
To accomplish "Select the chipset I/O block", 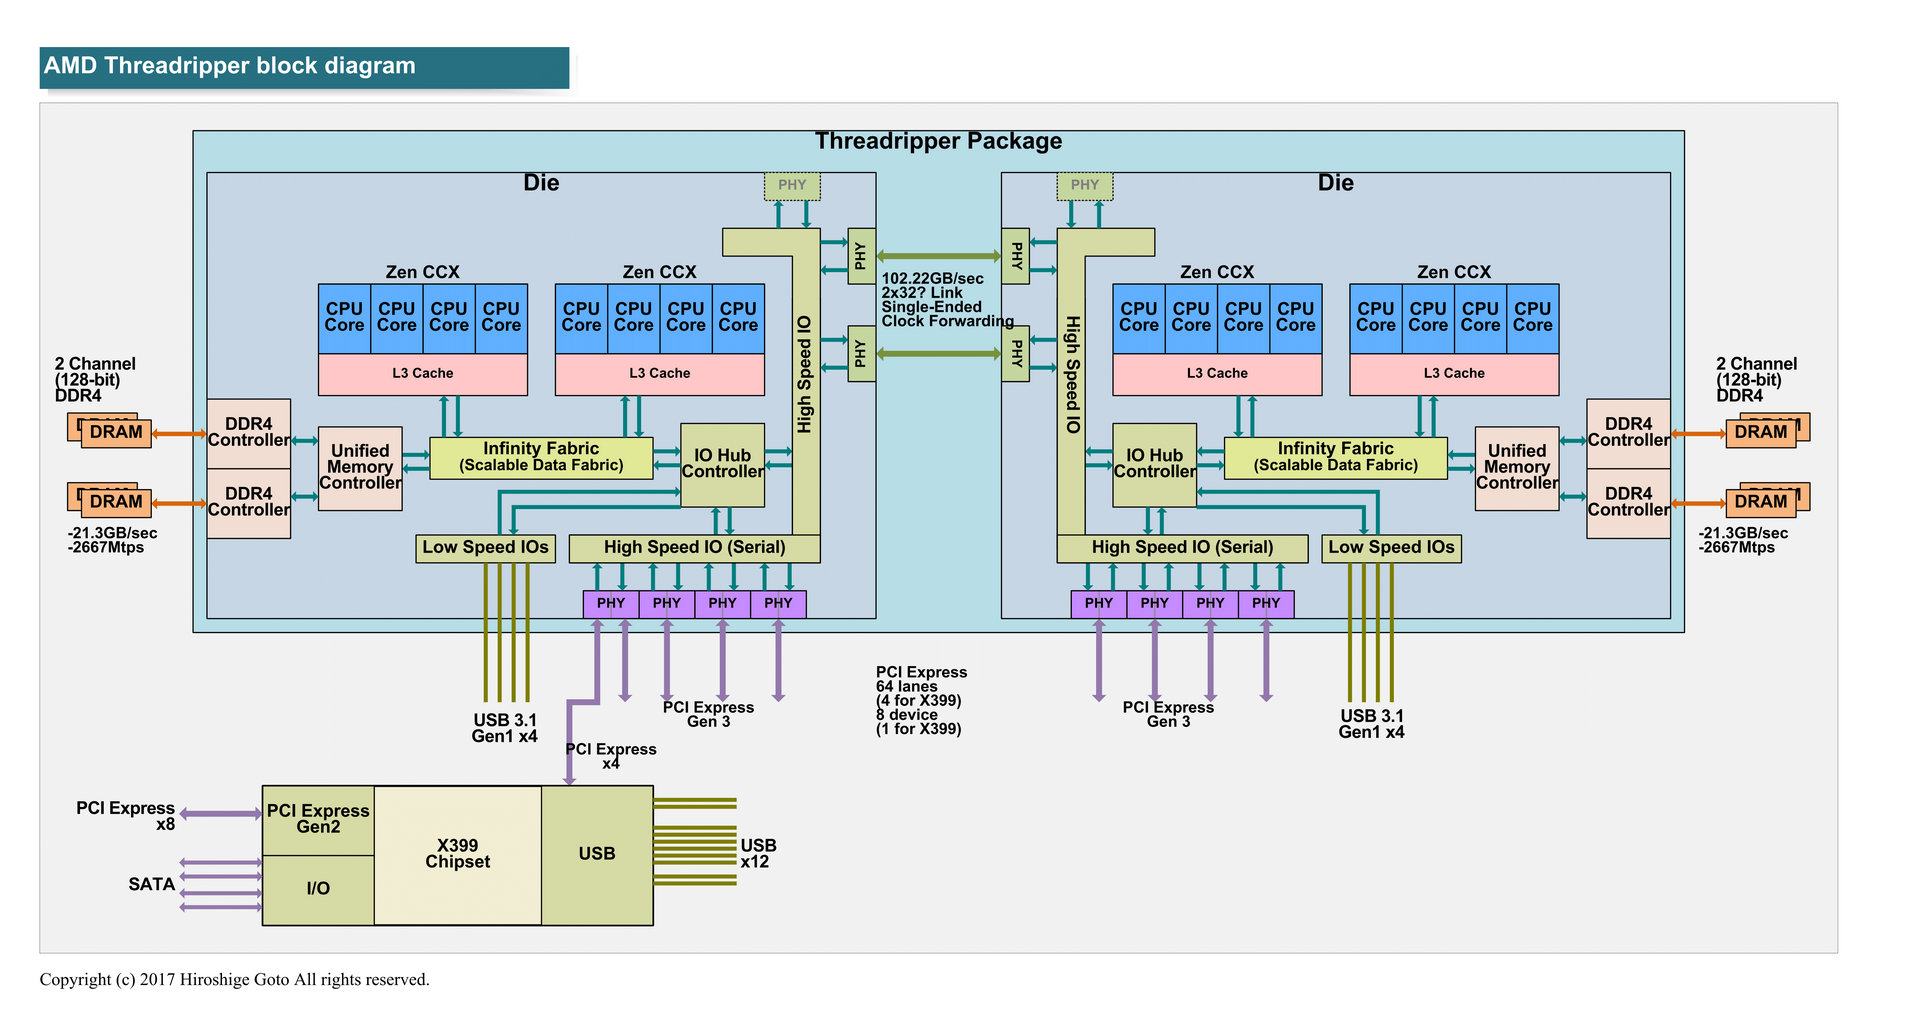I will point(318,889).
